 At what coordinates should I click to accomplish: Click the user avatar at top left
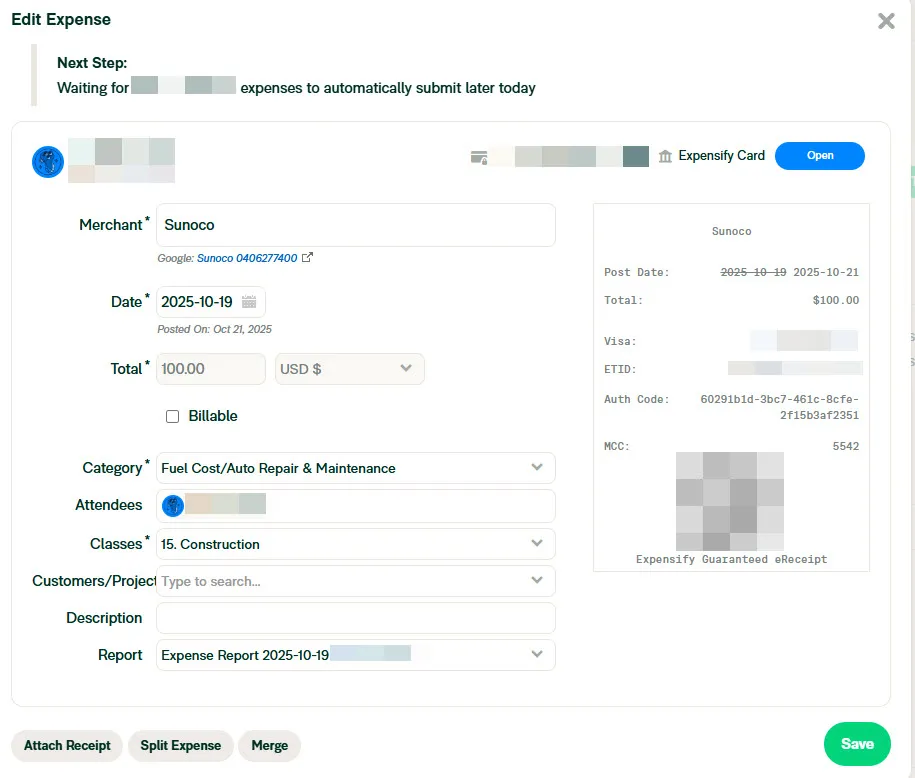point(48,161)
